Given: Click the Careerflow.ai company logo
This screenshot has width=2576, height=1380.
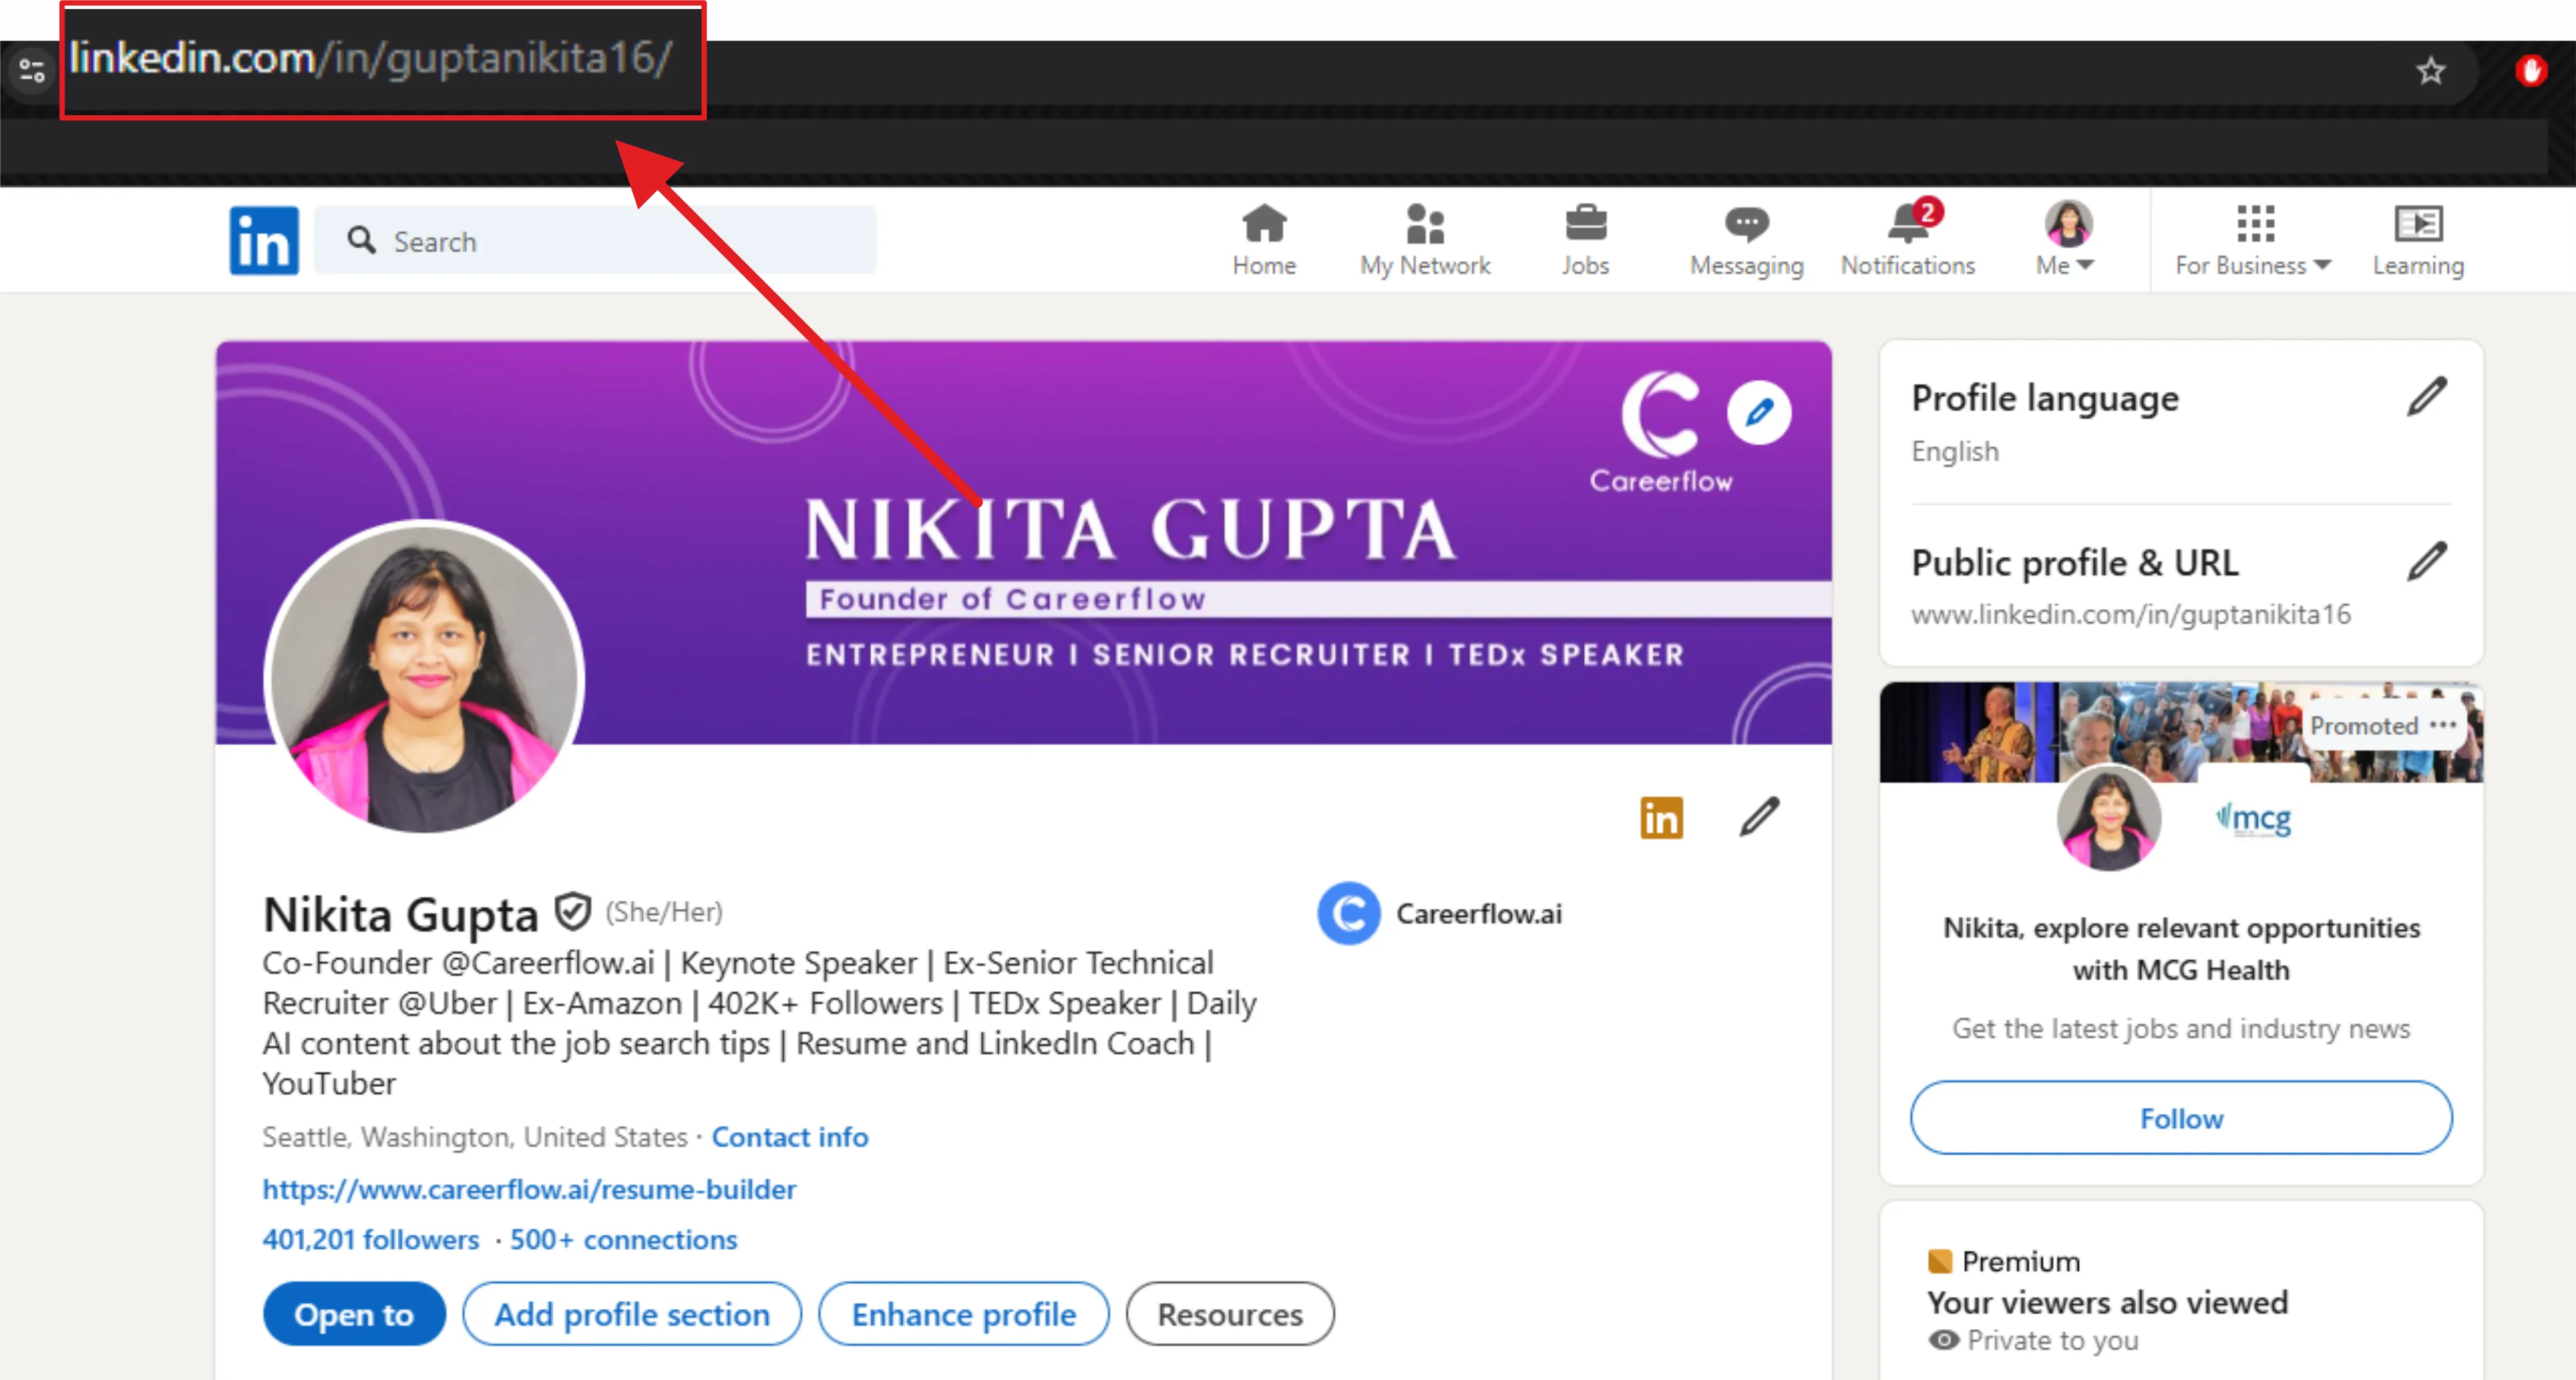Looking at the screenshot, I should coord(1349,913).
